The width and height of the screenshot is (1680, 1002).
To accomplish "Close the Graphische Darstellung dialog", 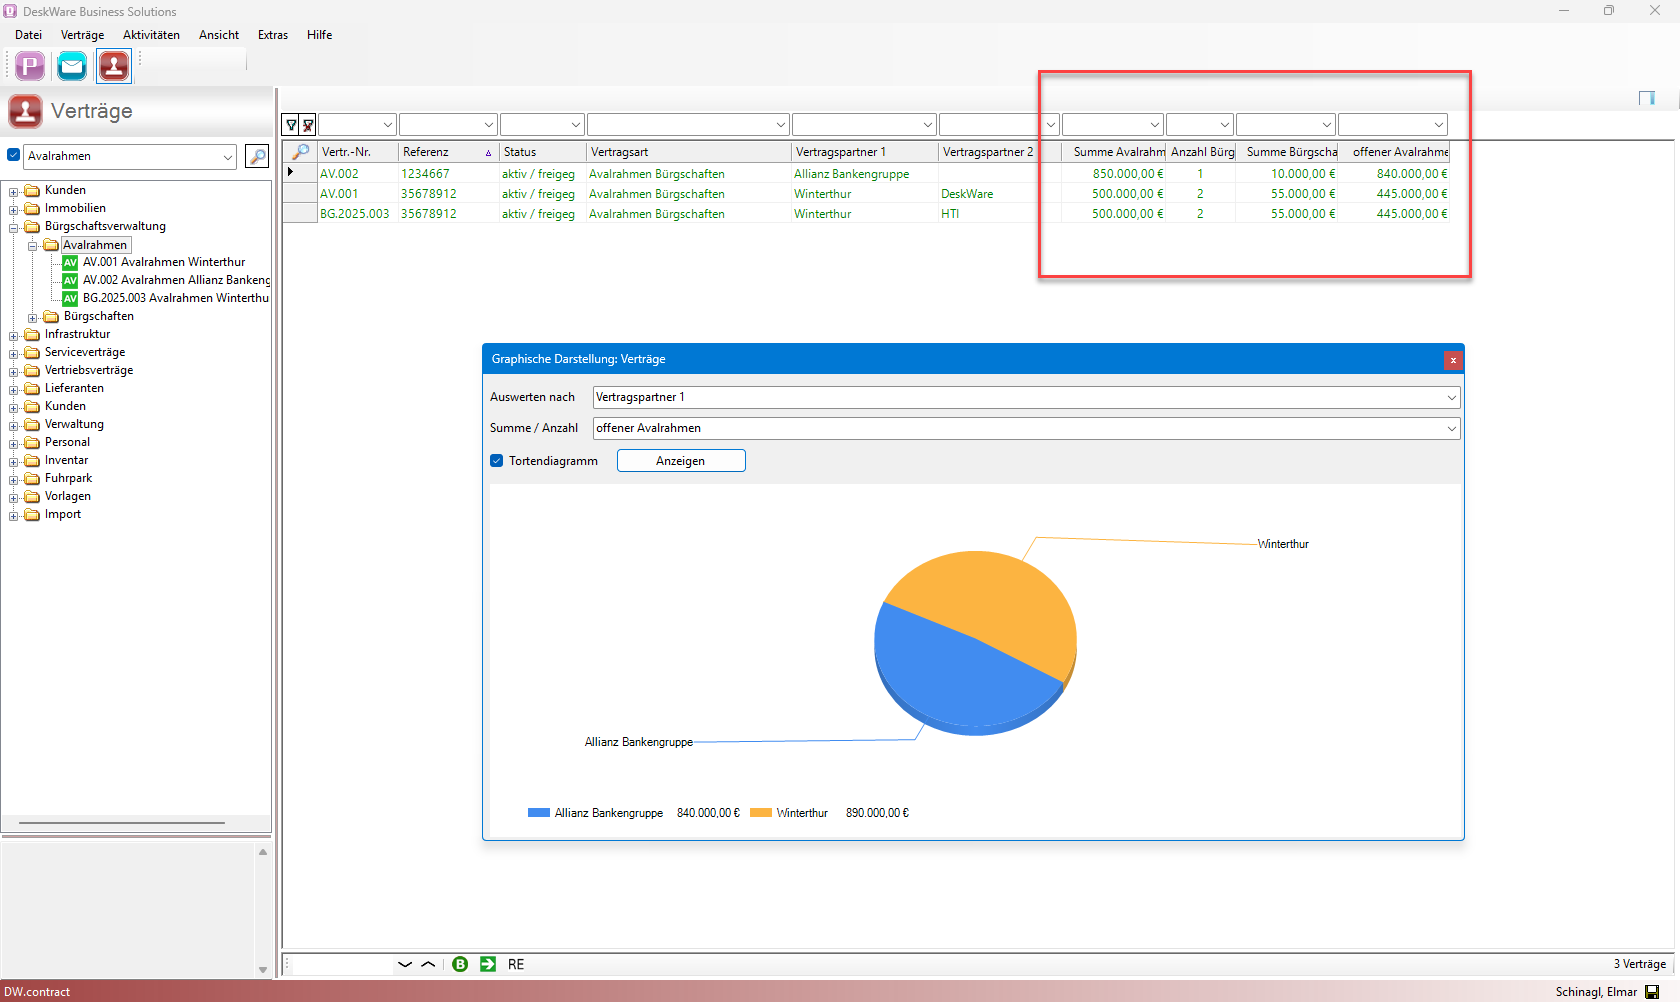I will tap(1453, 360).
